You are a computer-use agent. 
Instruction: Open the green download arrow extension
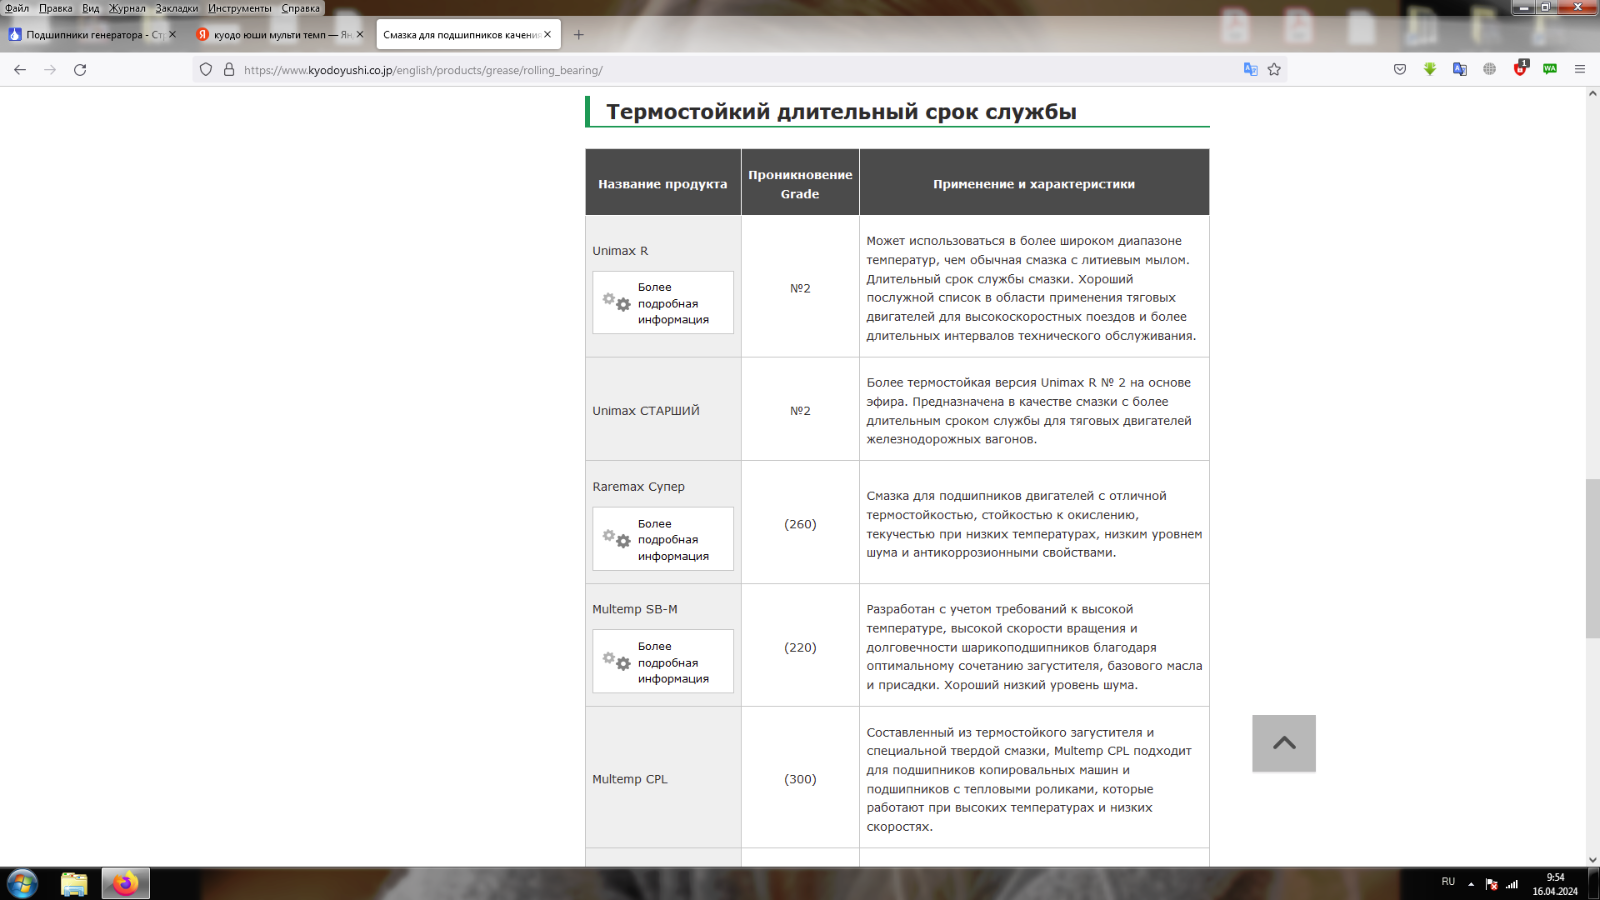point(1430,70)
